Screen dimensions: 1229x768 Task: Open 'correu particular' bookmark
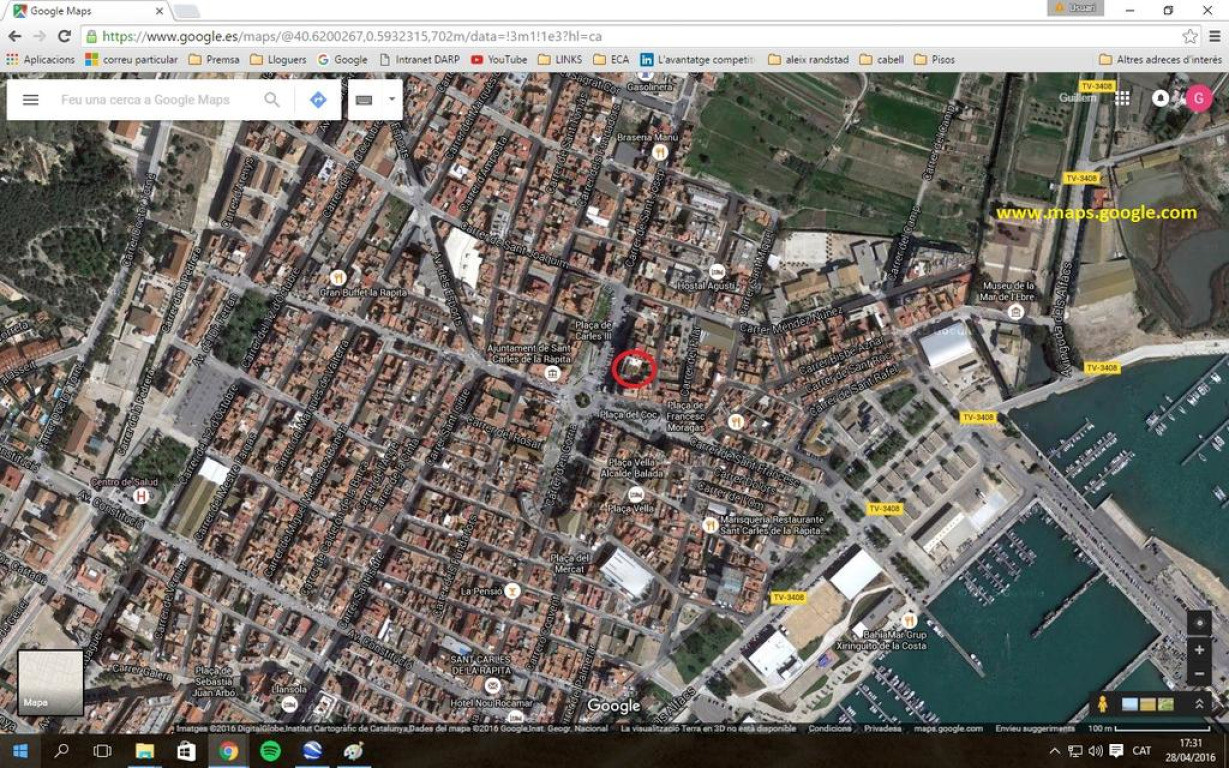coord(131,60)
